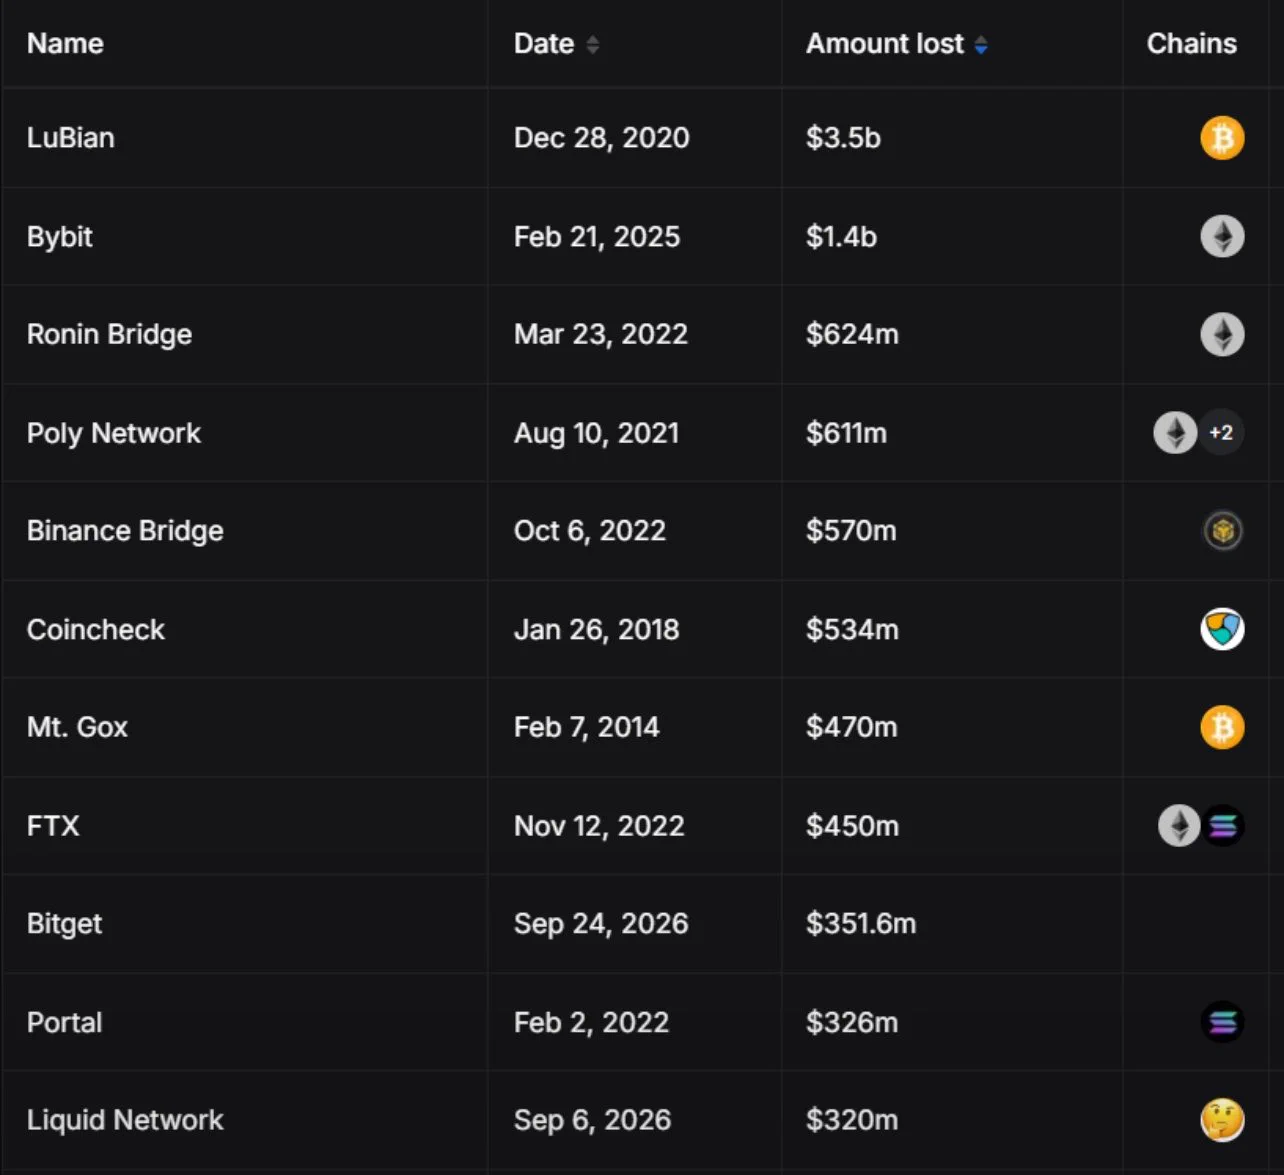
Task: Click the $450m amount lost value
Action: (x=853, y=826)
